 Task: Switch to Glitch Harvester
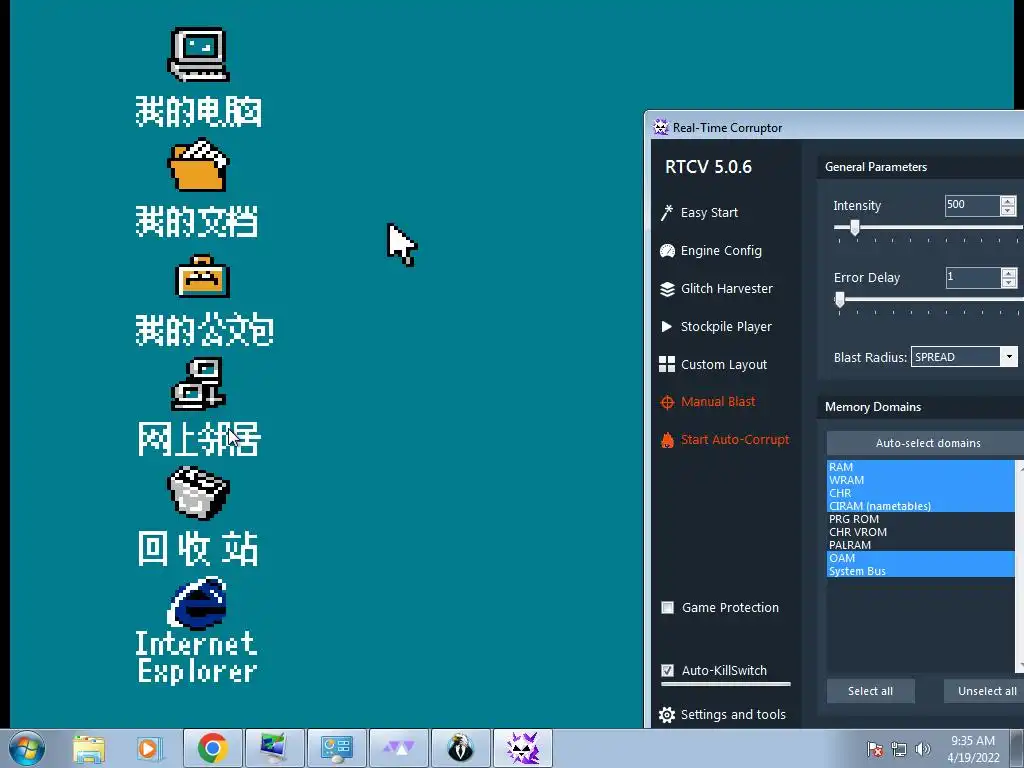point(726,289)
